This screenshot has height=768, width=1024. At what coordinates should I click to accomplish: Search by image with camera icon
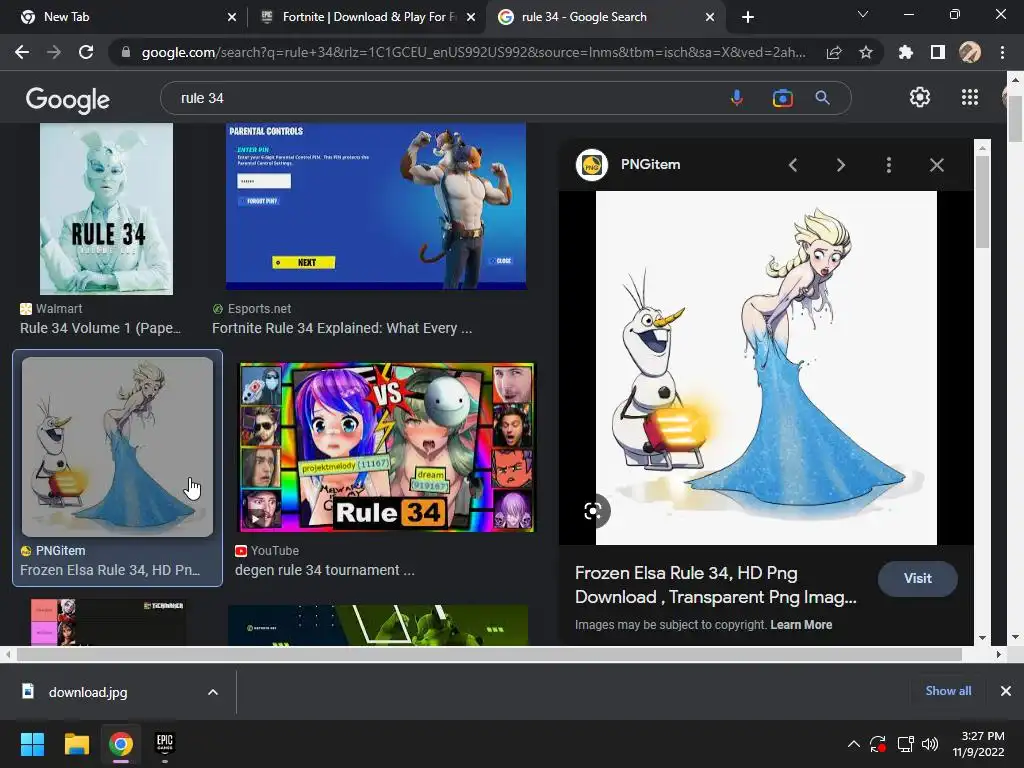click(782, 98)
